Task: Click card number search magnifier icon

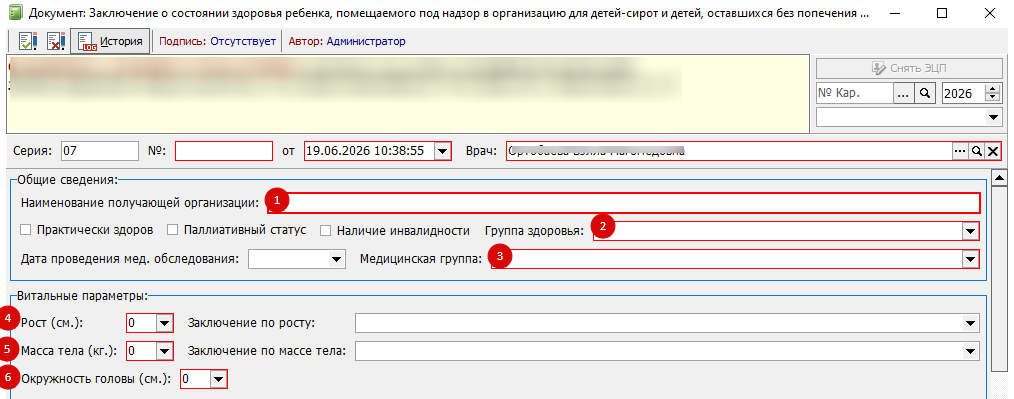Action: point(925,94)
